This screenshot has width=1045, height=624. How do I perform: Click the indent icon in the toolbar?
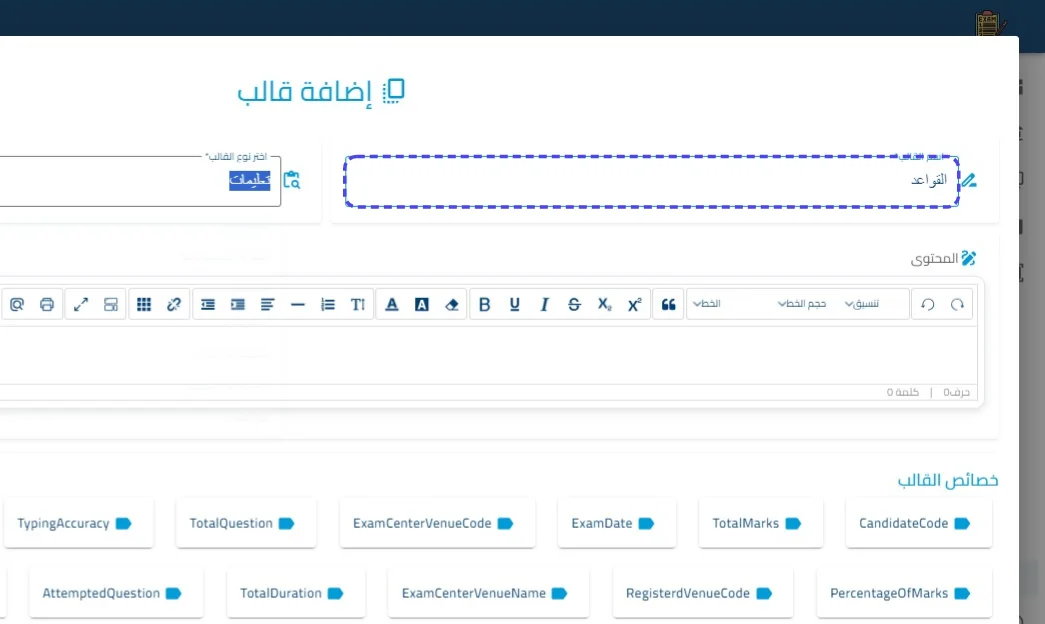tap(238, 305)
